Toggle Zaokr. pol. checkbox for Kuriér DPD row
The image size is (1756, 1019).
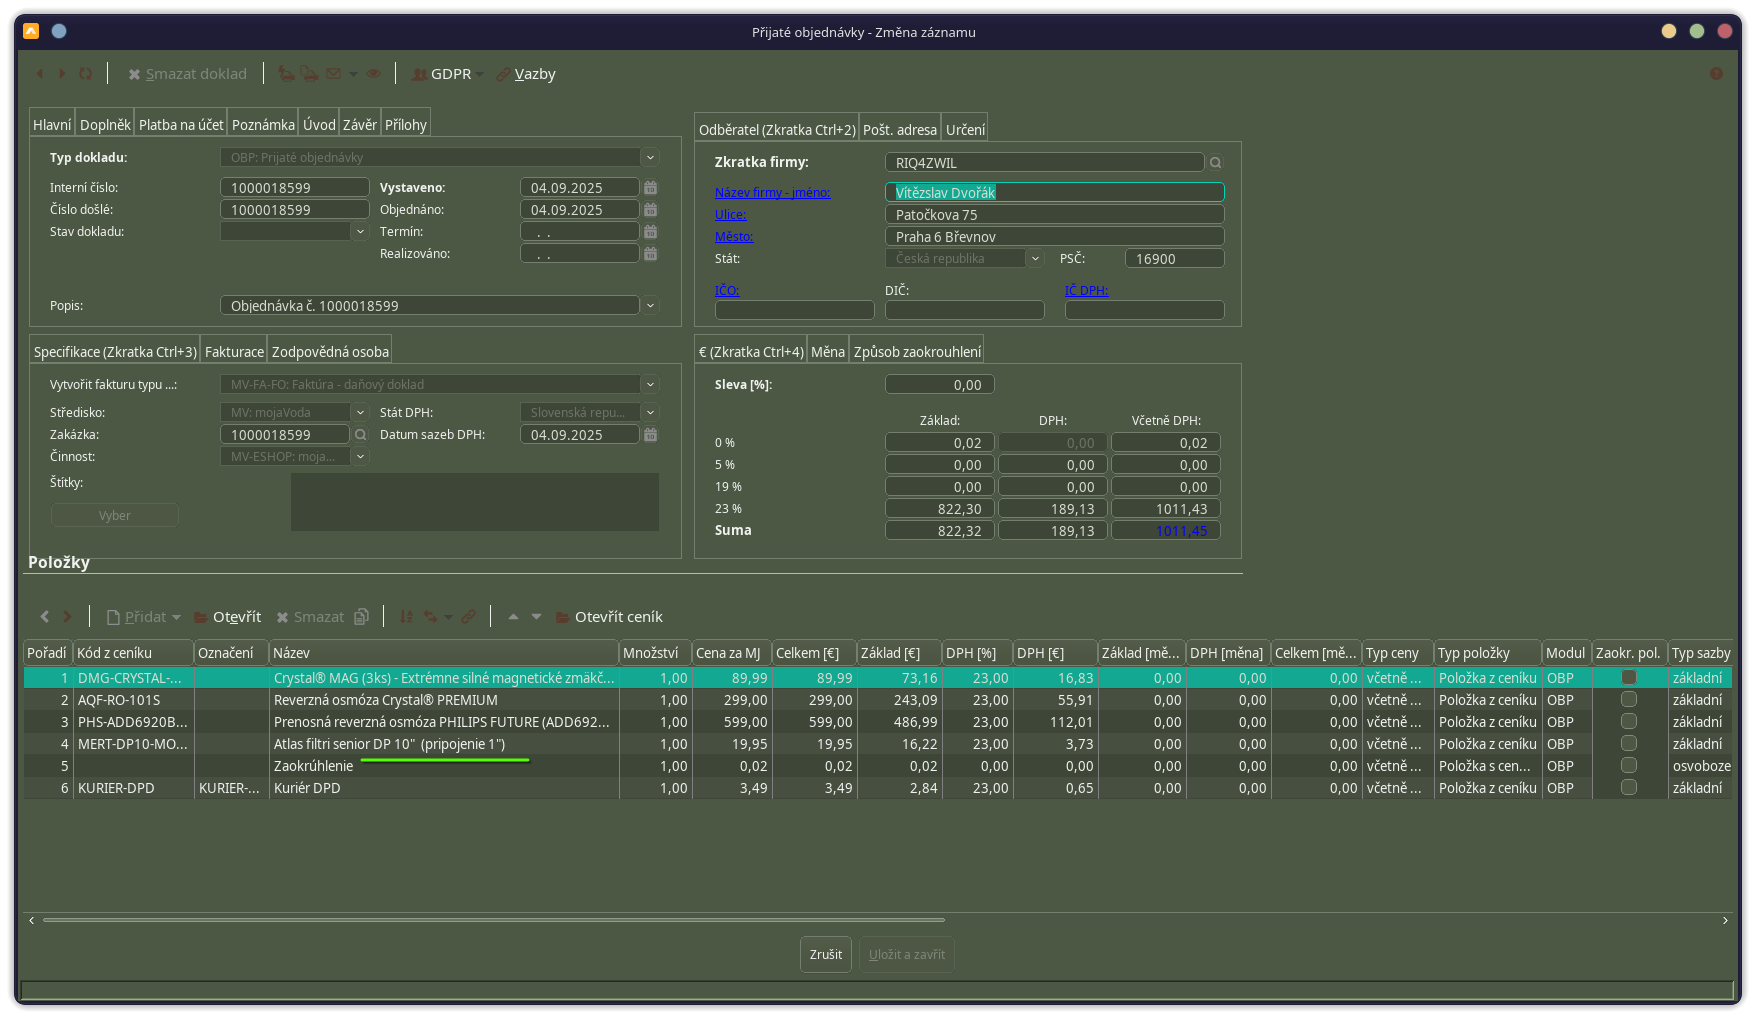pyautogui.click(x=1629, y=788)
